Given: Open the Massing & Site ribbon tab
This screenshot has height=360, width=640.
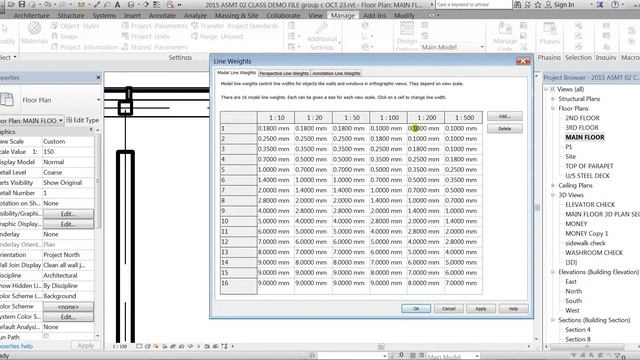Looking at the screenshot, I should click(236, 16).
